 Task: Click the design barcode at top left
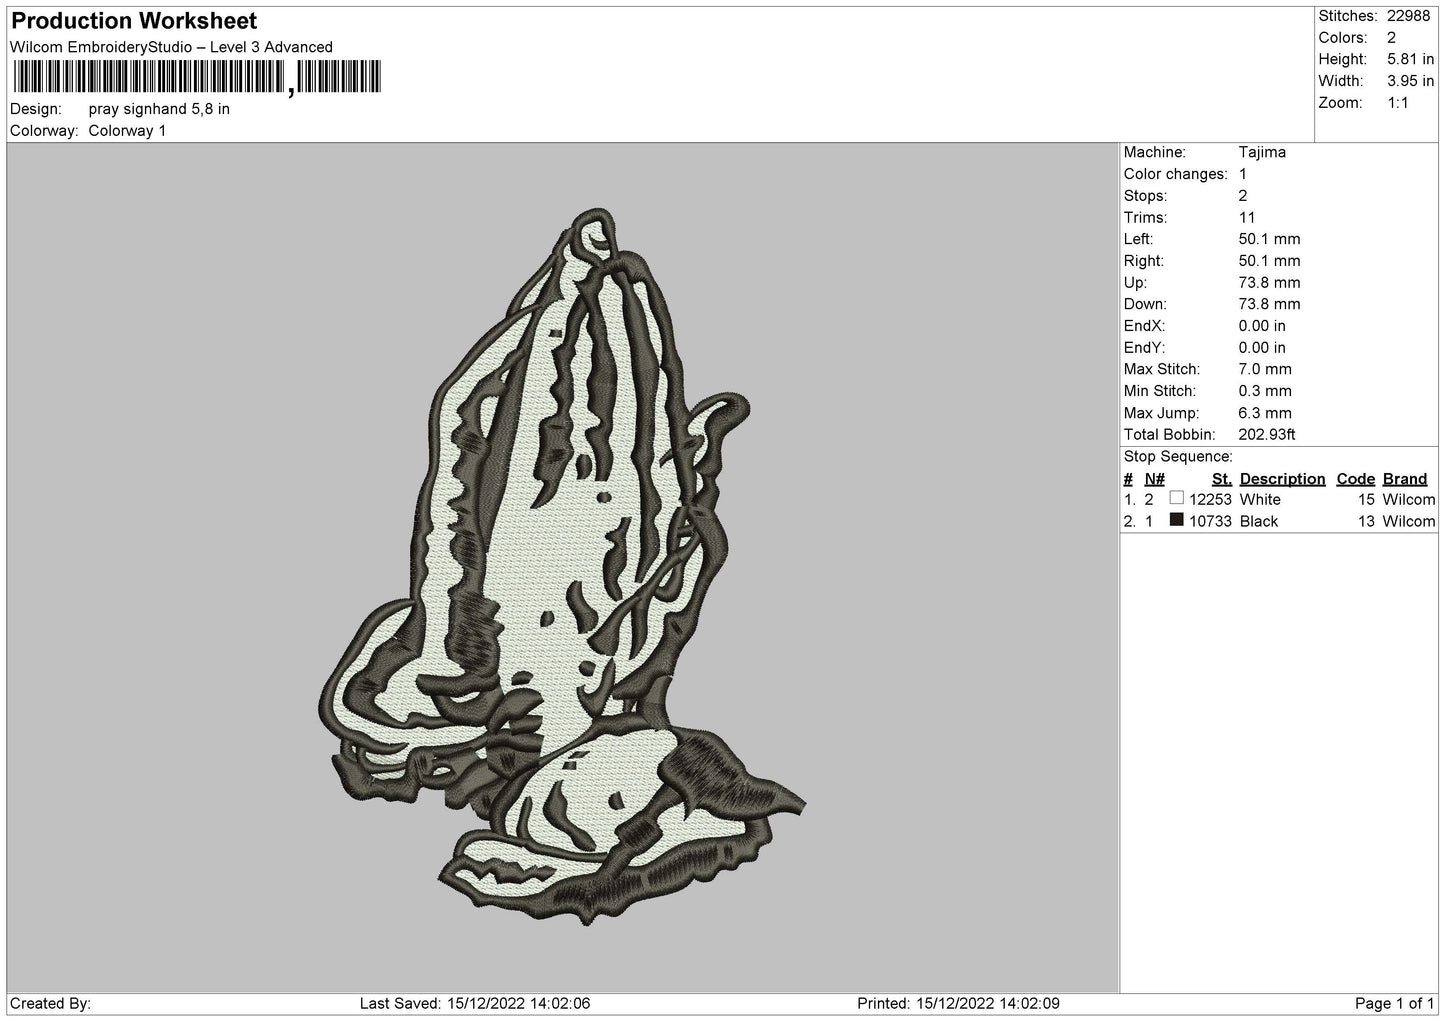[197, 78]
